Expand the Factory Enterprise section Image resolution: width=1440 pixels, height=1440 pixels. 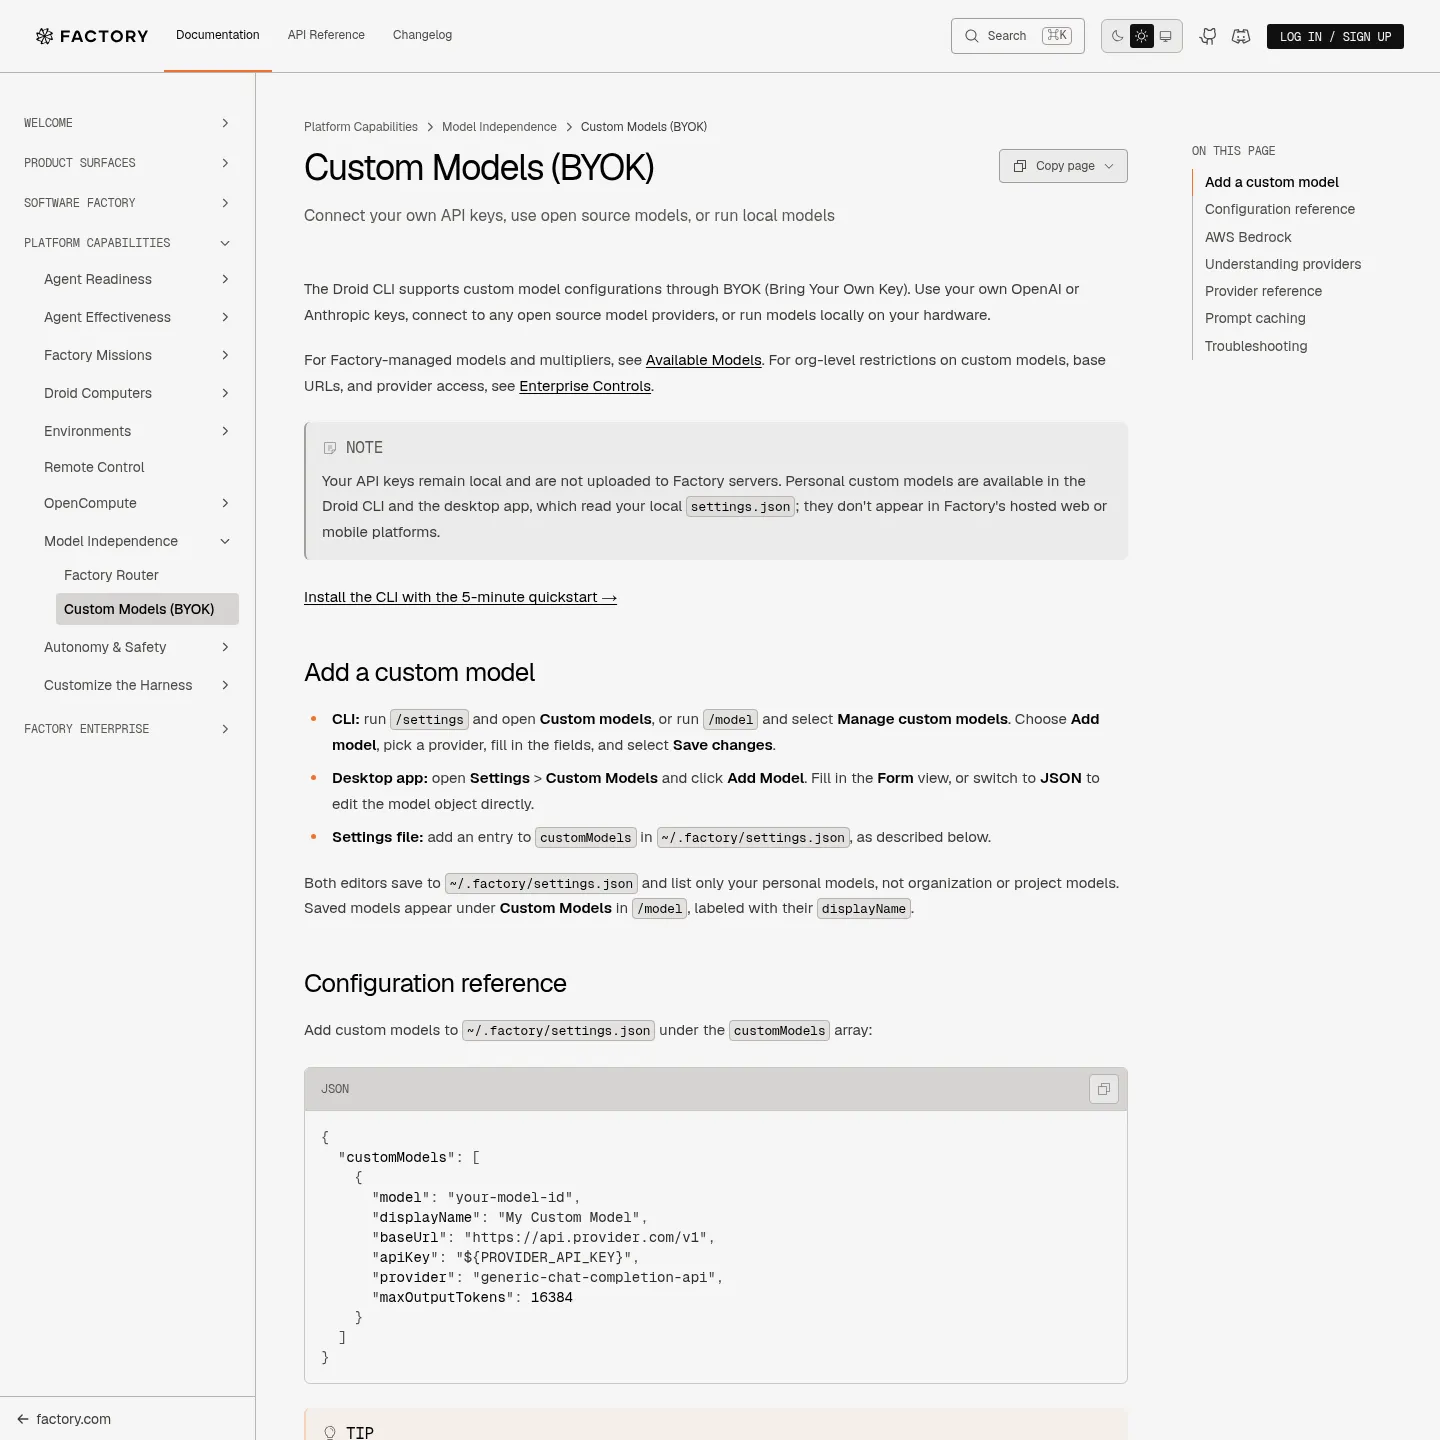pyautogui.click(x=127, y=729)
